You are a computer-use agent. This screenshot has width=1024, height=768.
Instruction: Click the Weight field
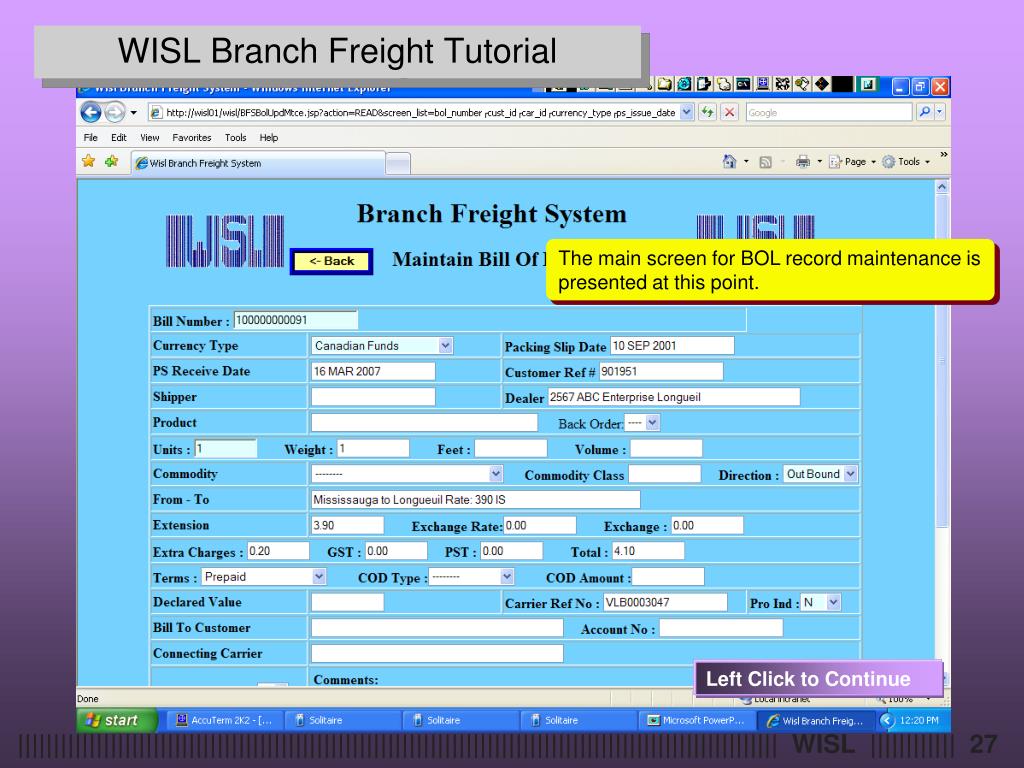tap(374, 449)
